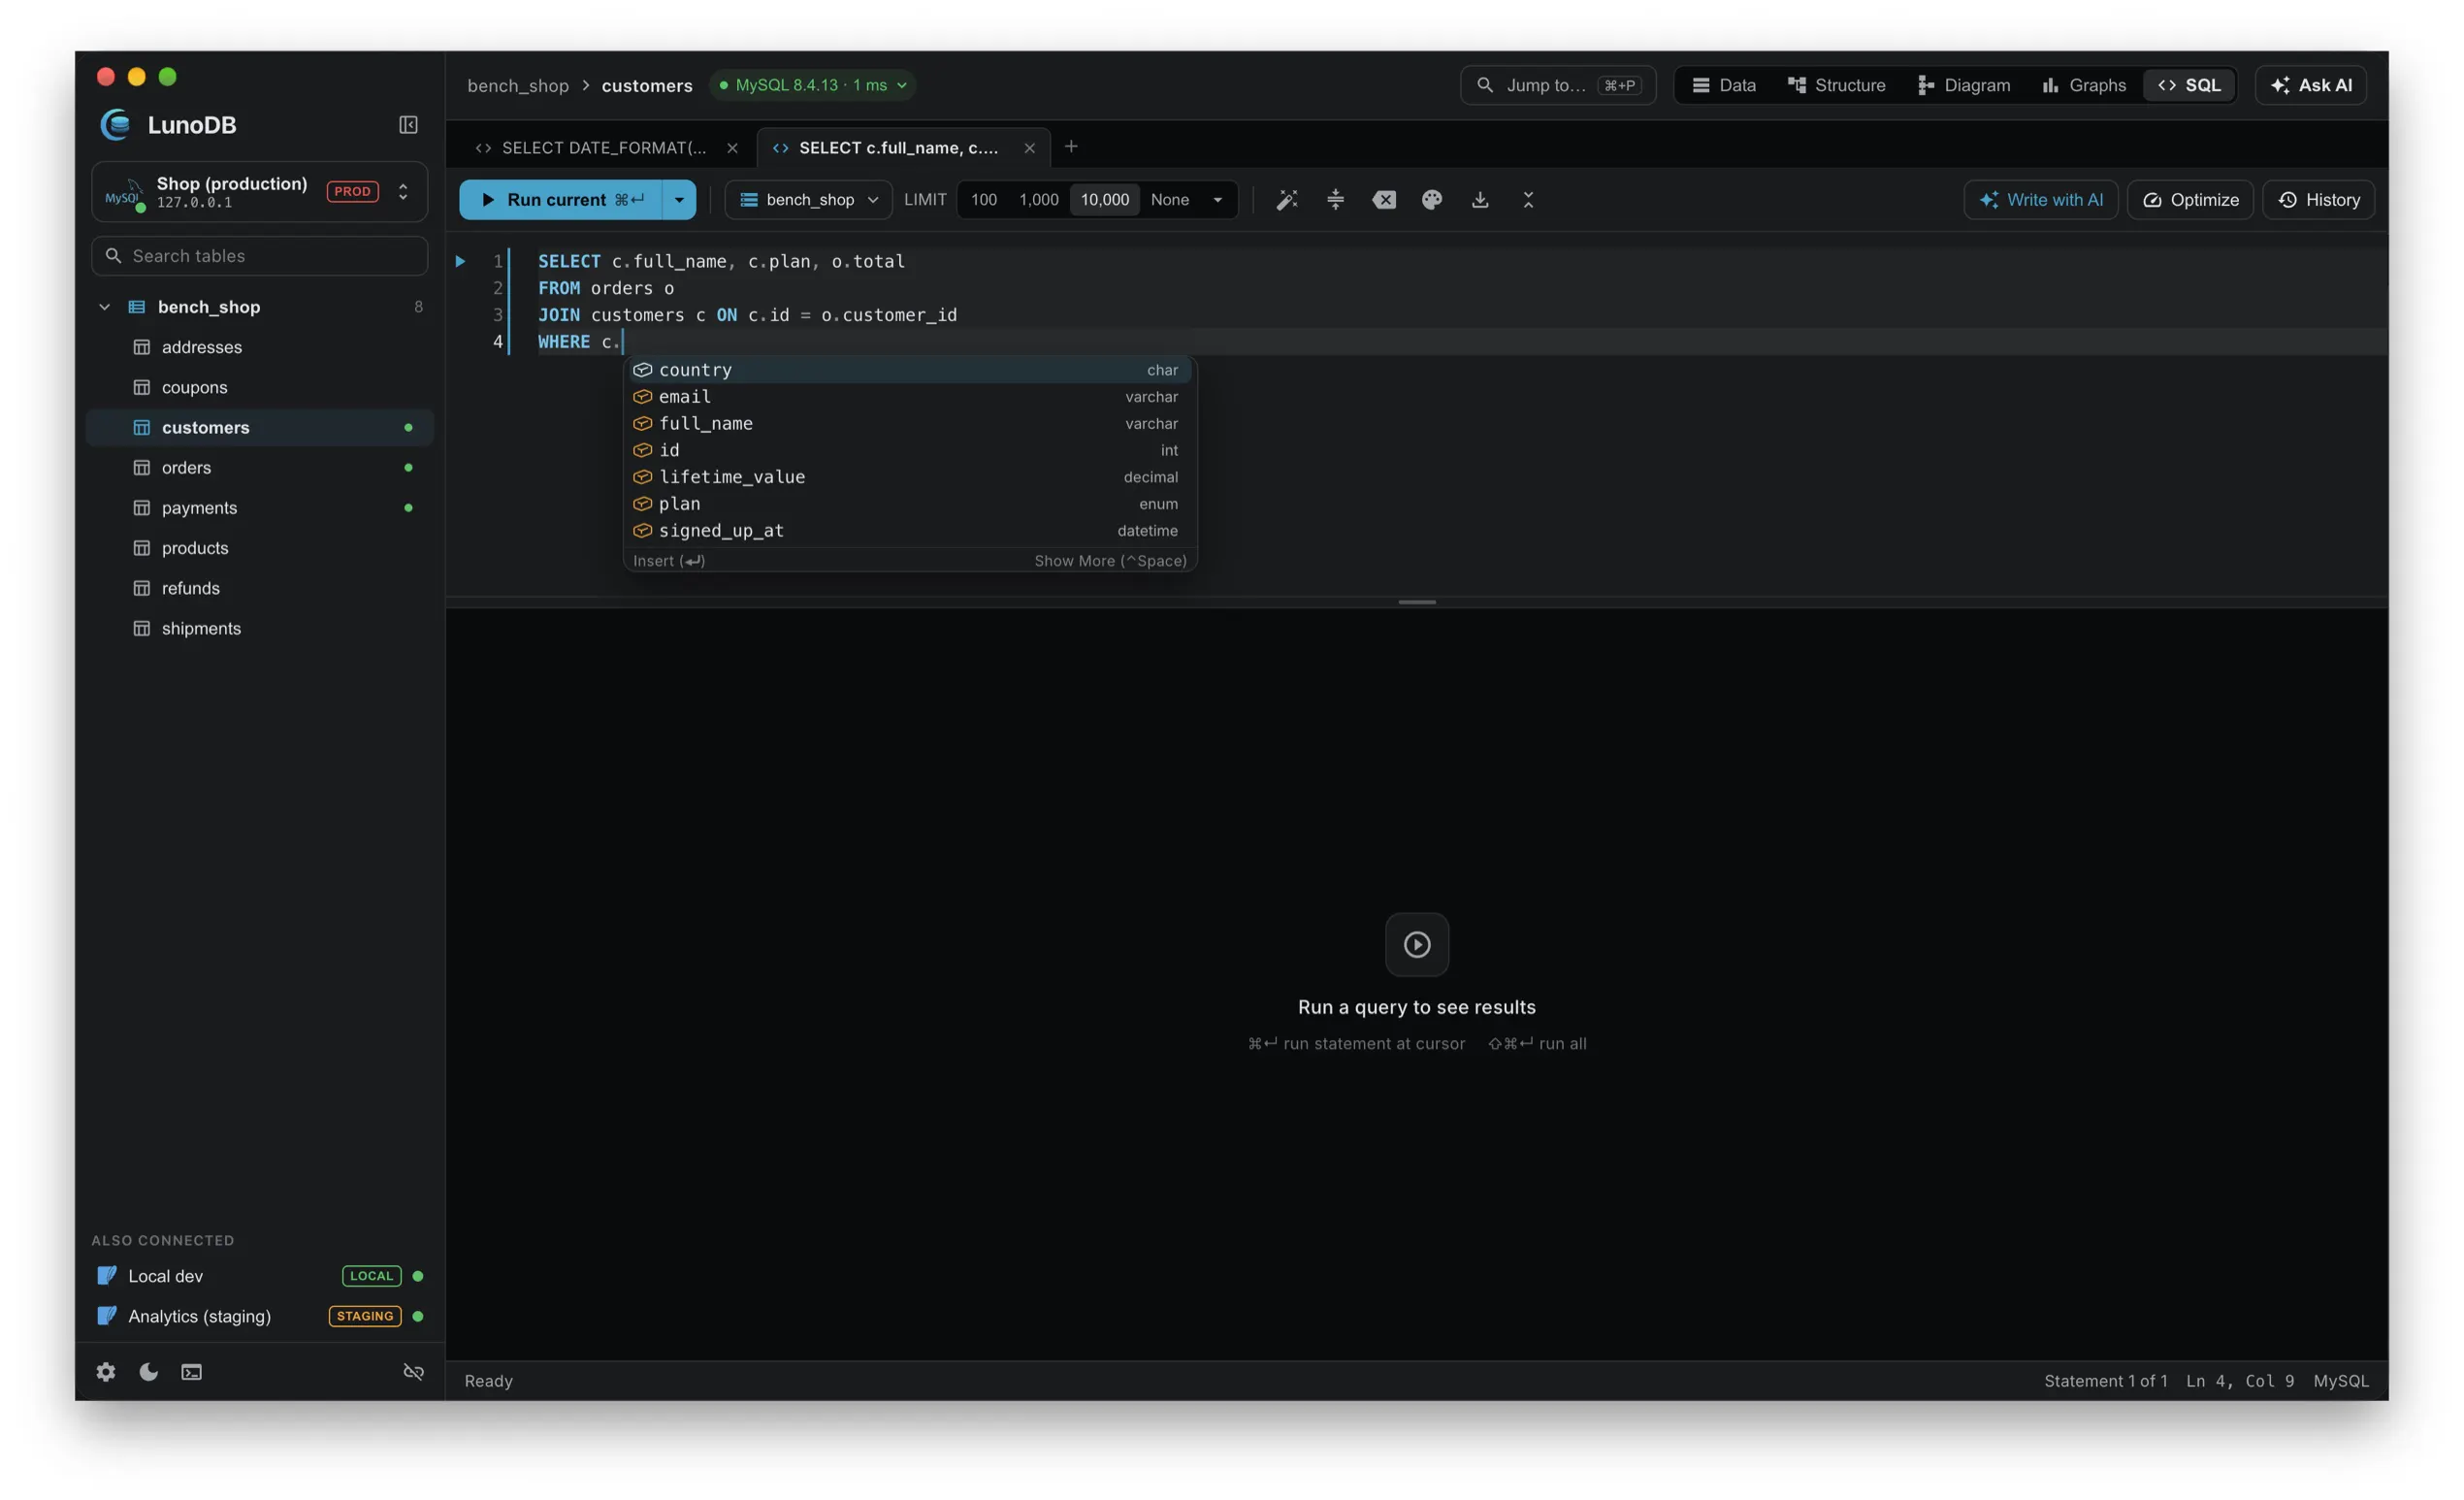Screen dimensions: 2464x1500
Task: Click Write with AI button
Action: 2040,200
